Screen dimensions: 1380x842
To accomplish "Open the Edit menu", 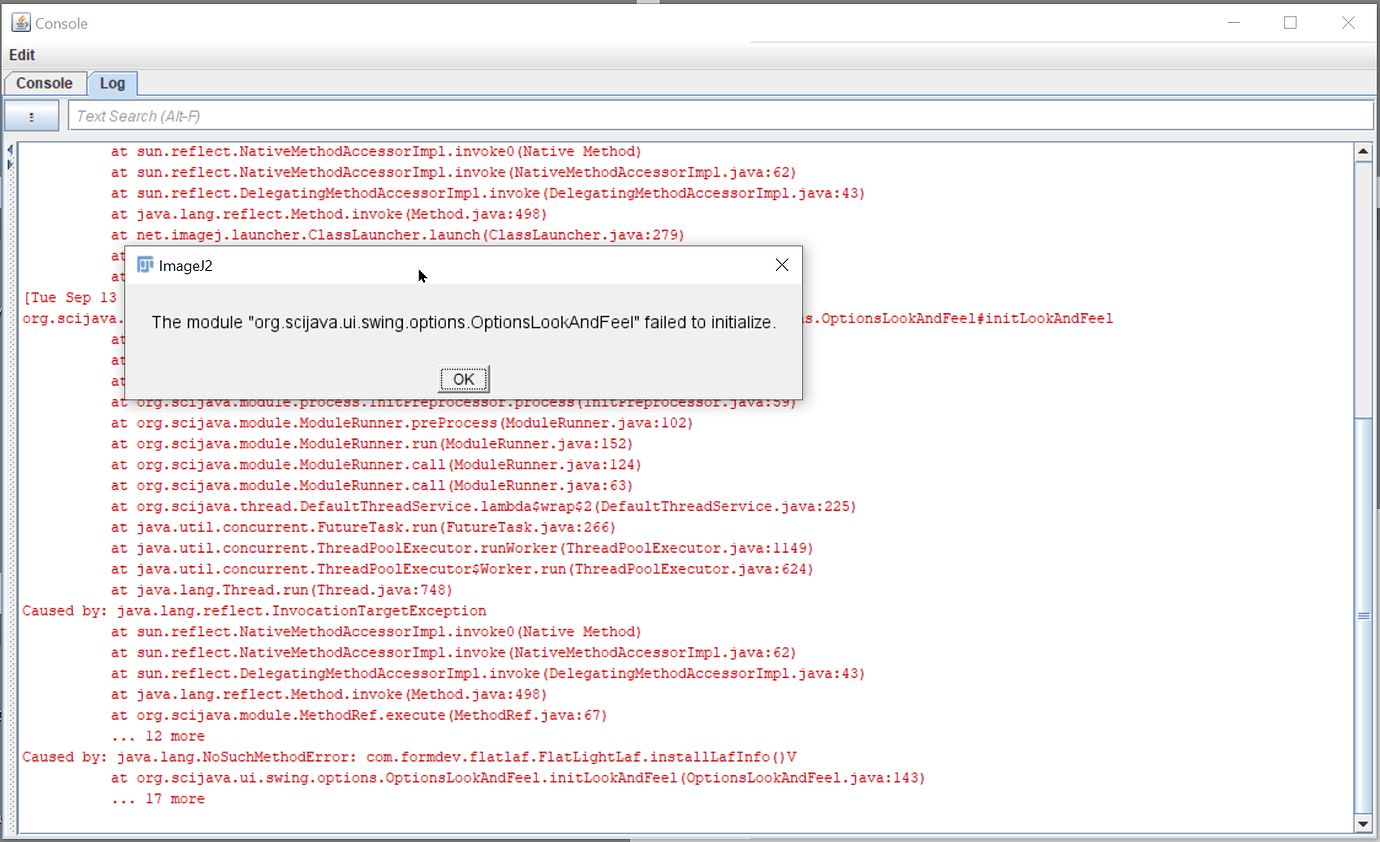I will pos(21,55).
